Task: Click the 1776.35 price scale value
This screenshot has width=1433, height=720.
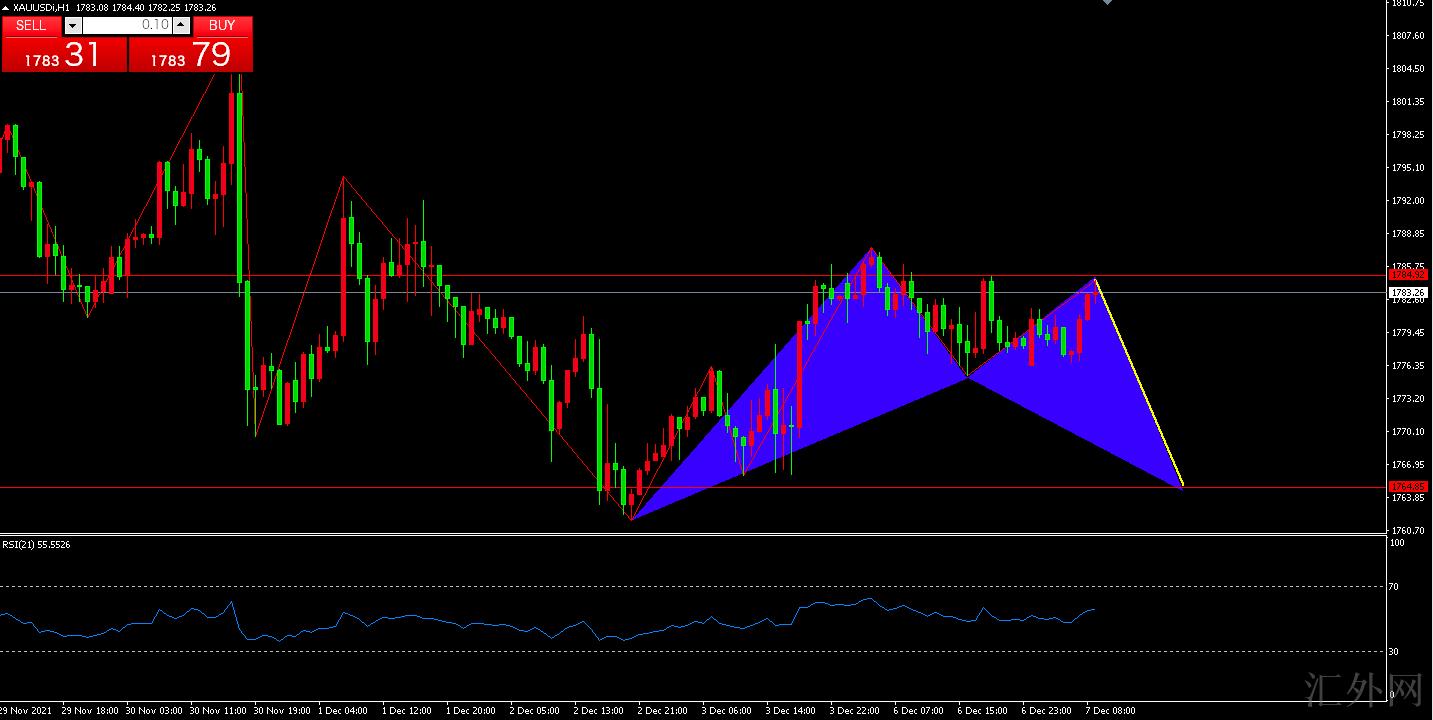Action: click(x=1408, y=366)
